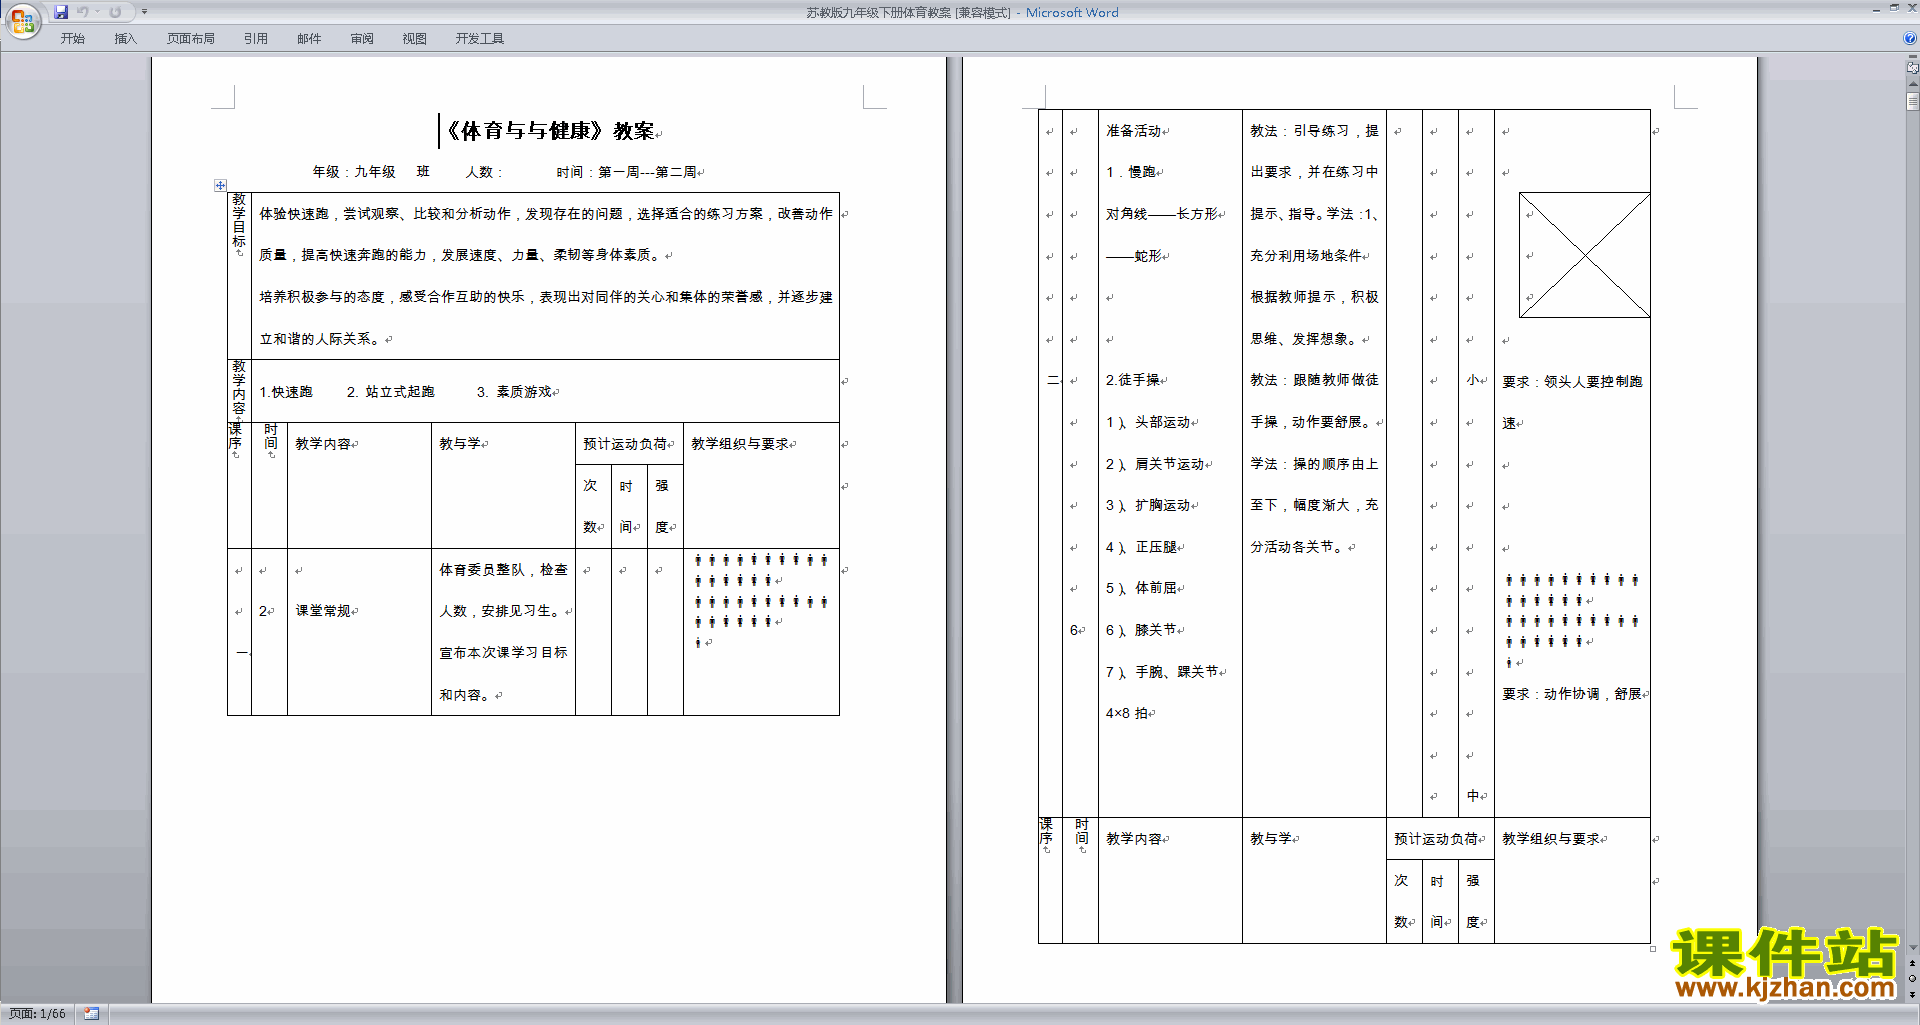Click the text 7）、手腕、踝关节
The image size is (1920, 1025).
1162,672
